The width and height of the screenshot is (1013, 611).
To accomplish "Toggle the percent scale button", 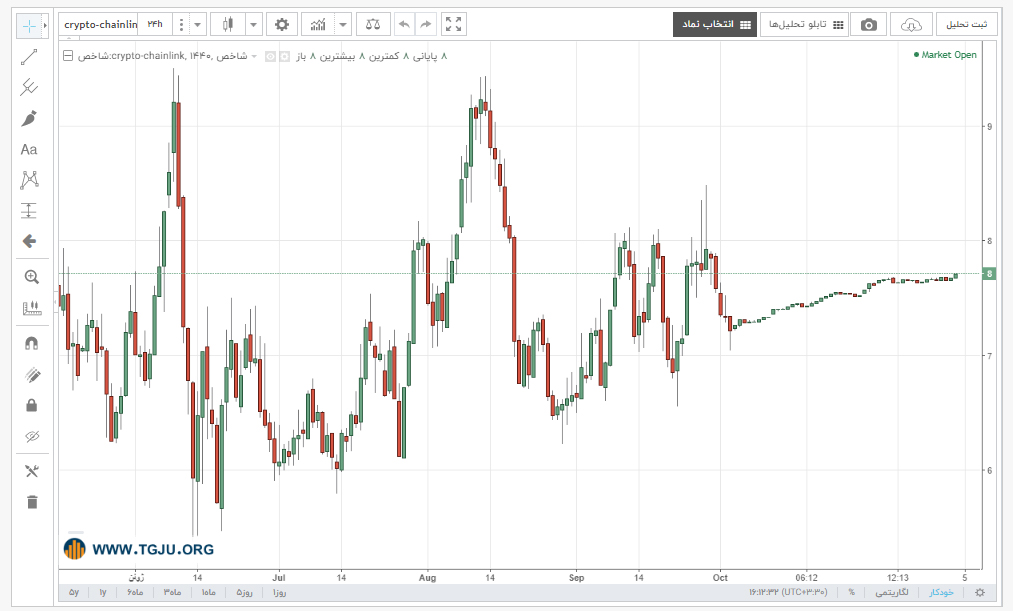I will pyautogui.click(x=851, y=592).
